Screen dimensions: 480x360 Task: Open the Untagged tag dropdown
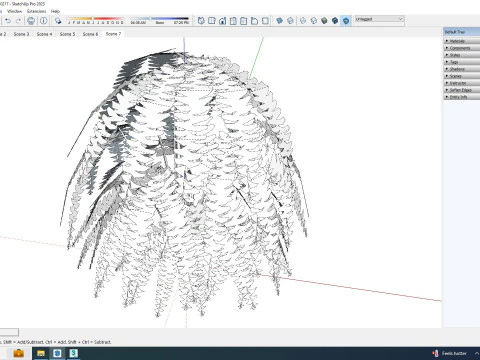(x=379, y=19)
